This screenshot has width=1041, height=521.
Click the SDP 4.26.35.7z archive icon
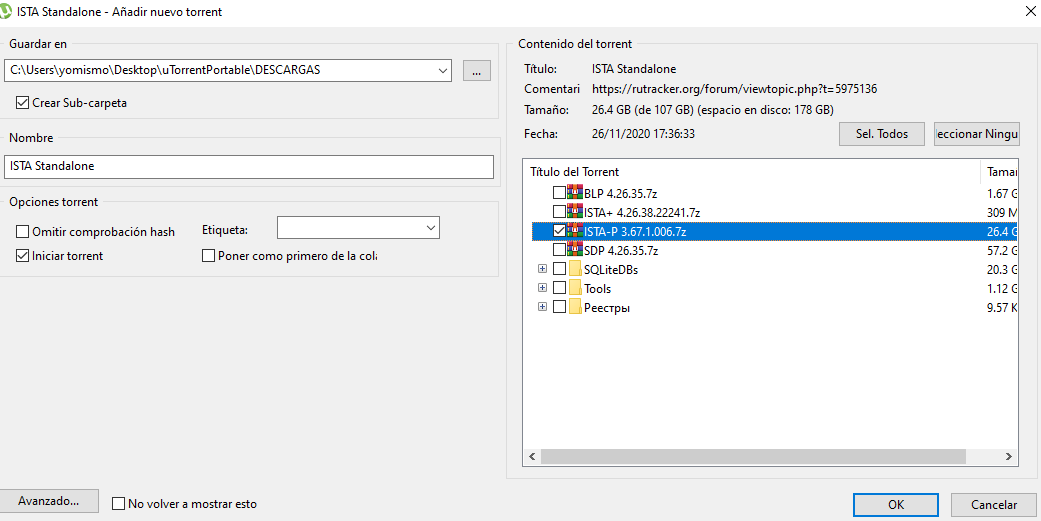(x=575, y=250)
